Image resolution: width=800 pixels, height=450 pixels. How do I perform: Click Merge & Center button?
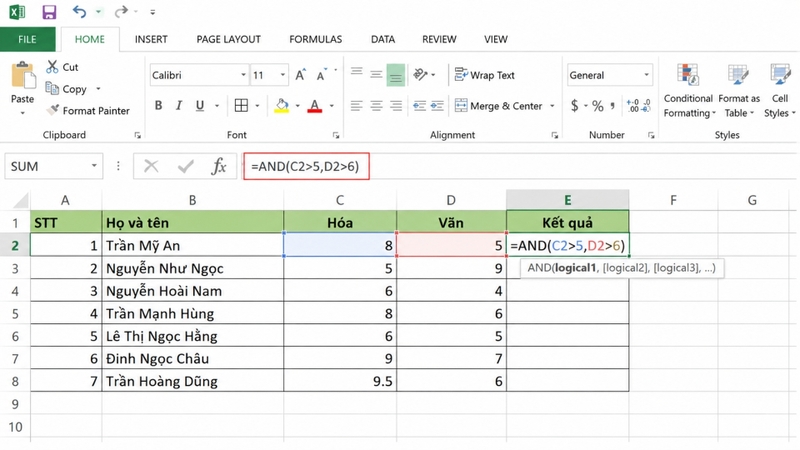498,106
